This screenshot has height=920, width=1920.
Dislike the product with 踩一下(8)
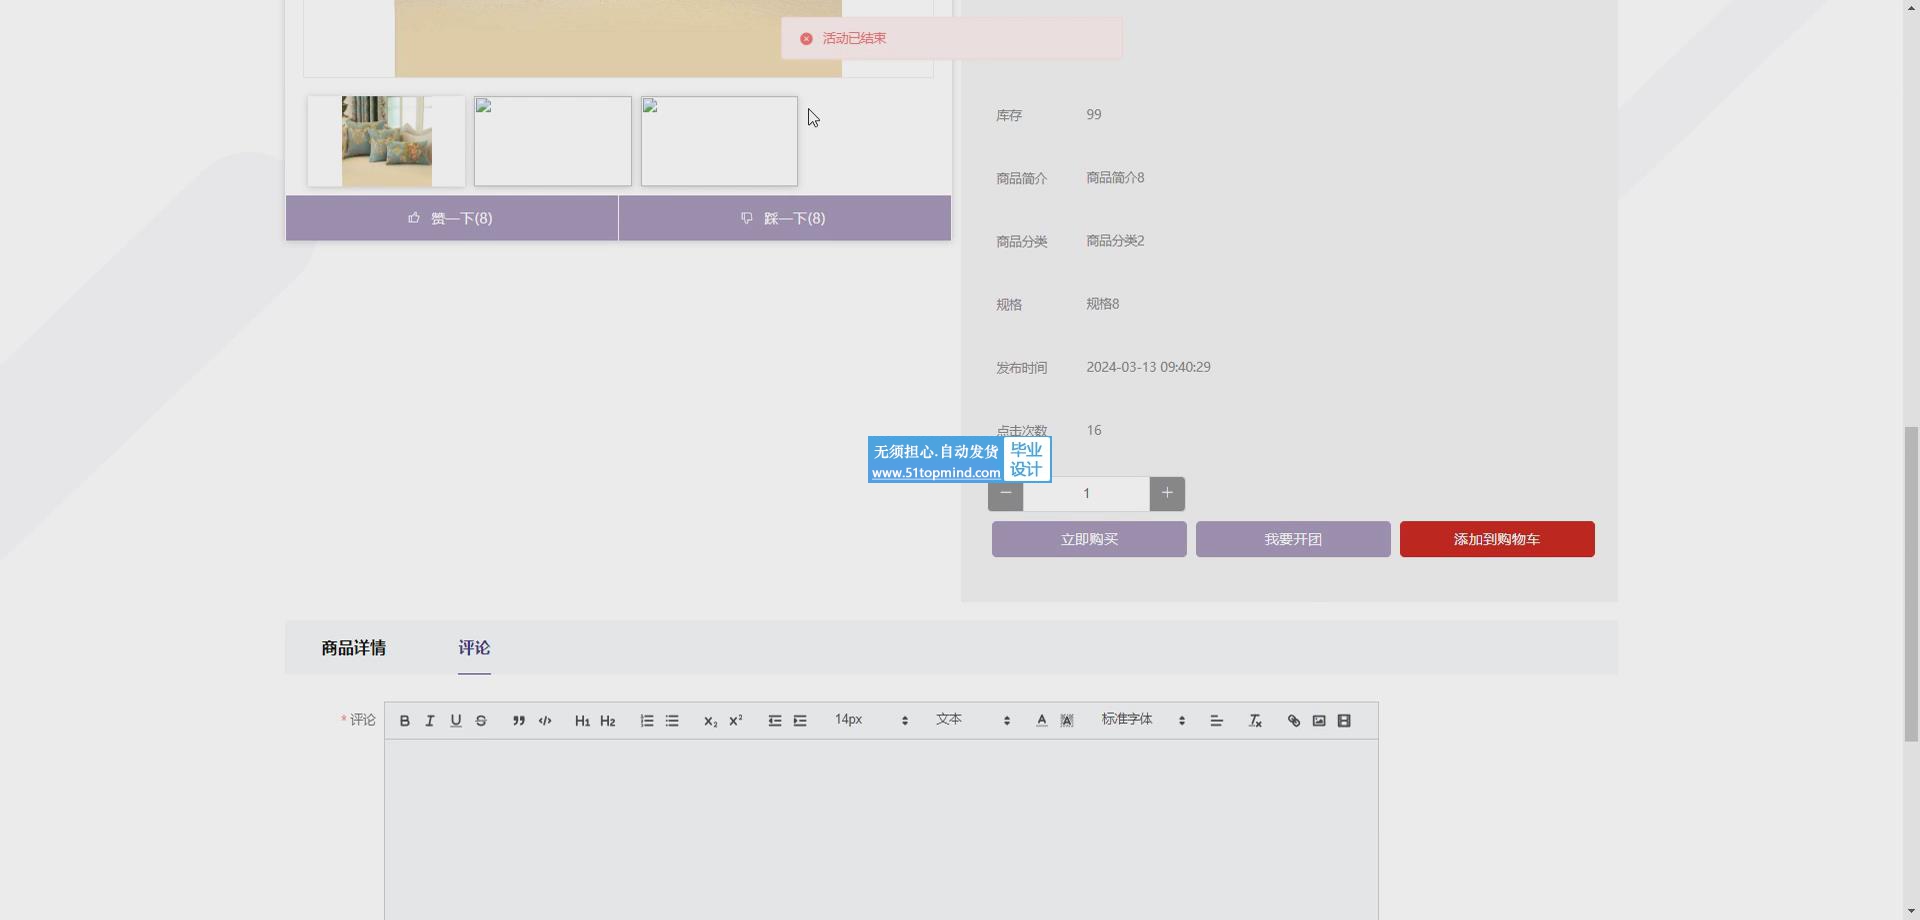click(x=785, y=218)
